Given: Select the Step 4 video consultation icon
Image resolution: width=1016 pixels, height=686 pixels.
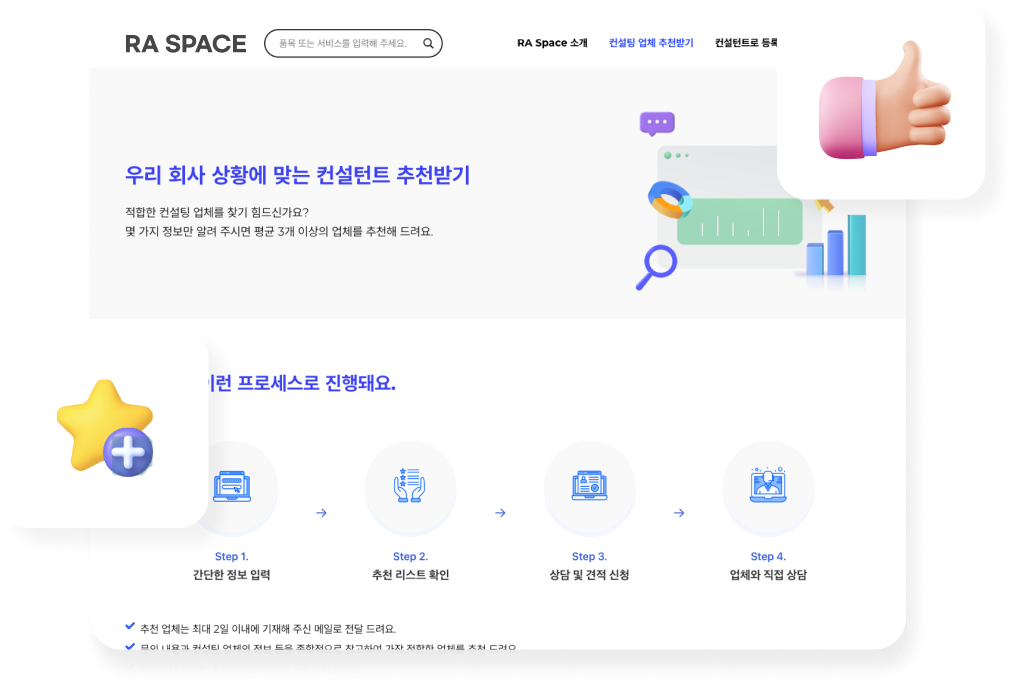Looking at the screenshot, I should [767, 488].
